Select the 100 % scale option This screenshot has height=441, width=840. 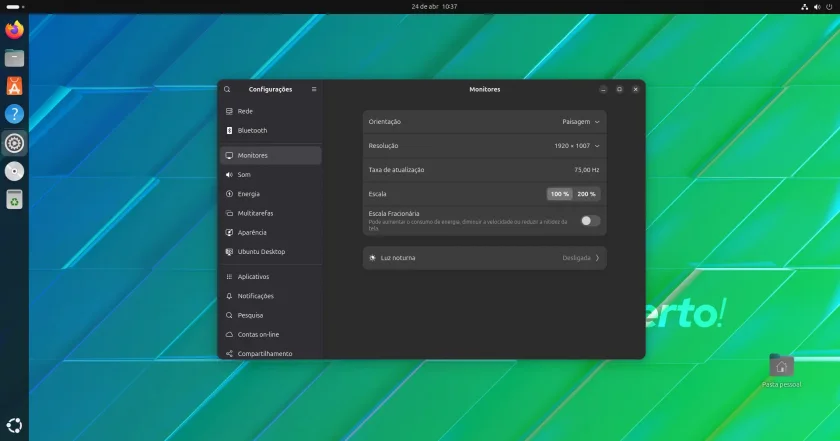[x=559, y=194]
